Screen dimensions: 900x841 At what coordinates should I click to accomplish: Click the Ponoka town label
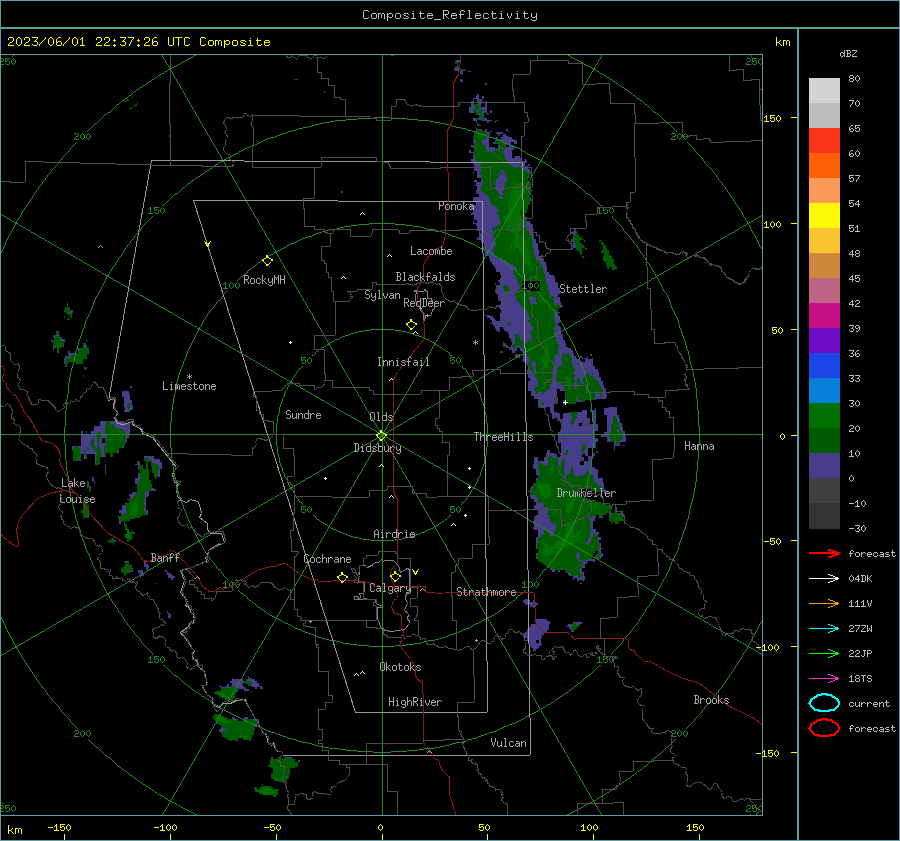pyautogui.click(x=456, y=206)
